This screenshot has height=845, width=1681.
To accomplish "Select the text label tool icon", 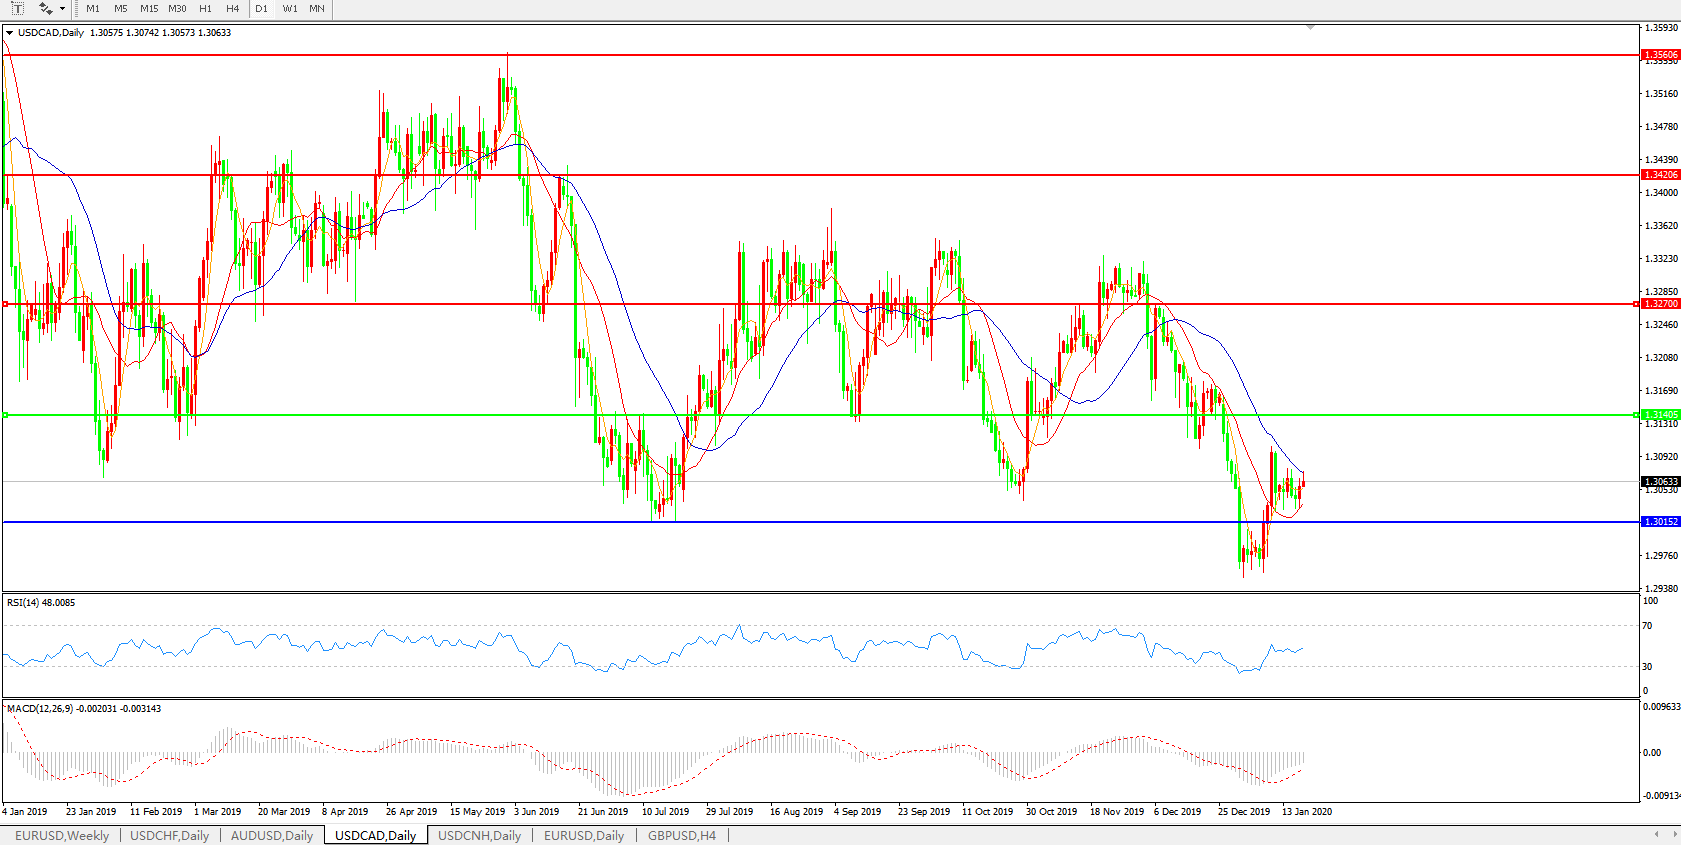I will click(x=17, y=9).
